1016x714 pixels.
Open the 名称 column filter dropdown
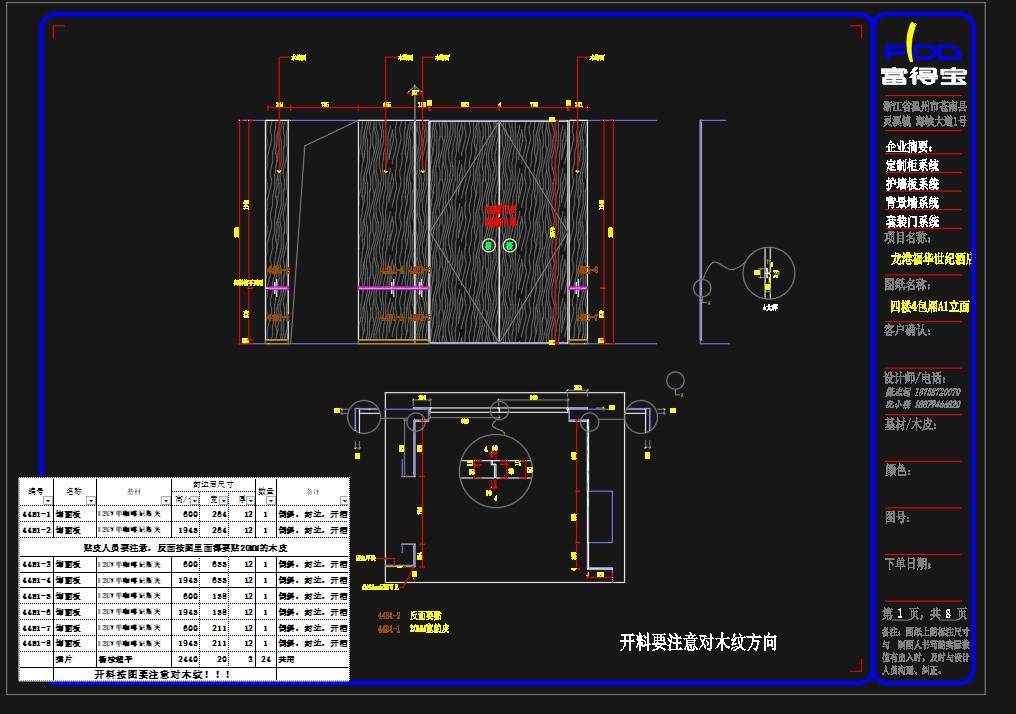(x=90, y=500)
